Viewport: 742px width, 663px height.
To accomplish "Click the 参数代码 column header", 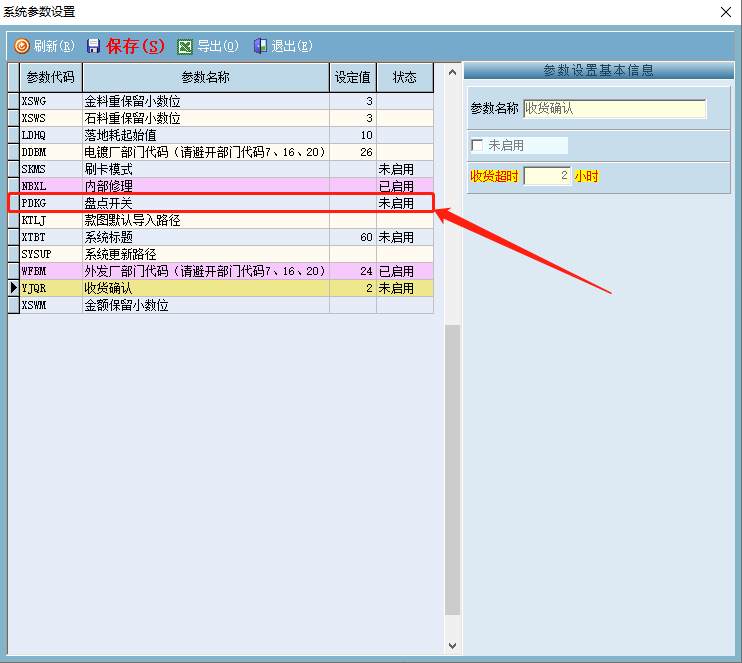I will click(x=51, y=77).
